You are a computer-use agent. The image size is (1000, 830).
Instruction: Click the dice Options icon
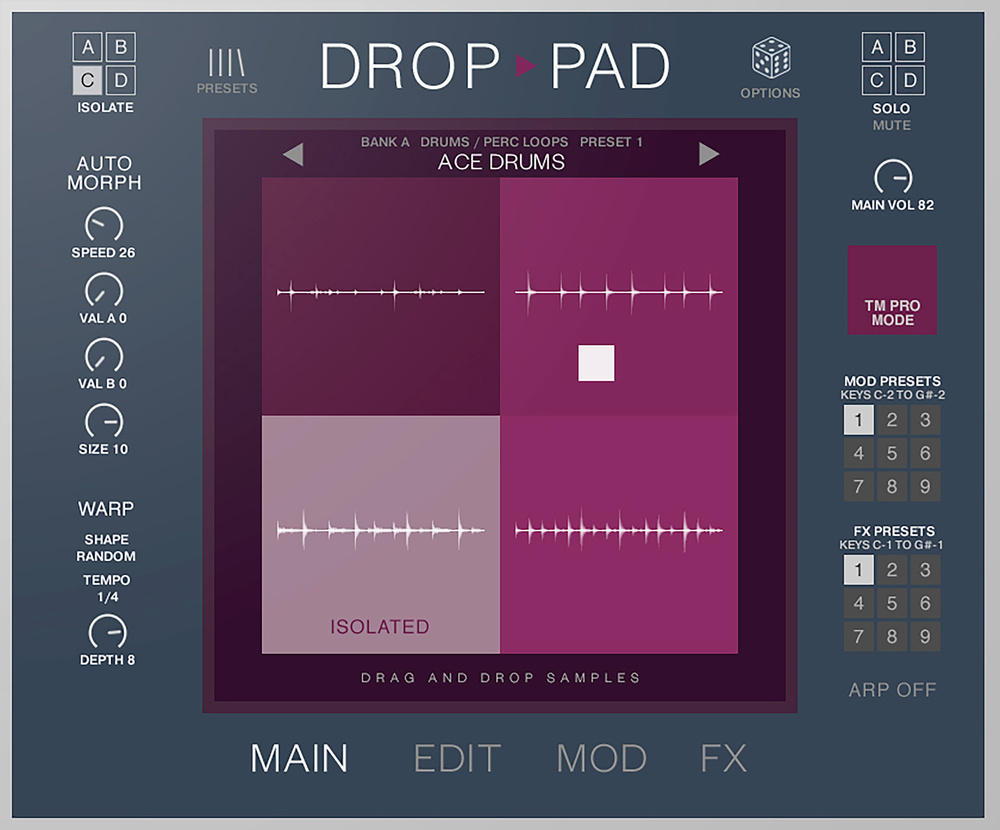click(x=770, y=60)
